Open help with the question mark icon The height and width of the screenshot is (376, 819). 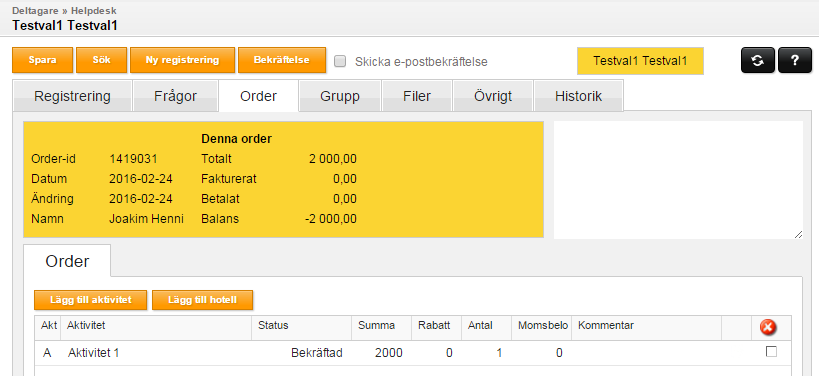coord(794,61)
